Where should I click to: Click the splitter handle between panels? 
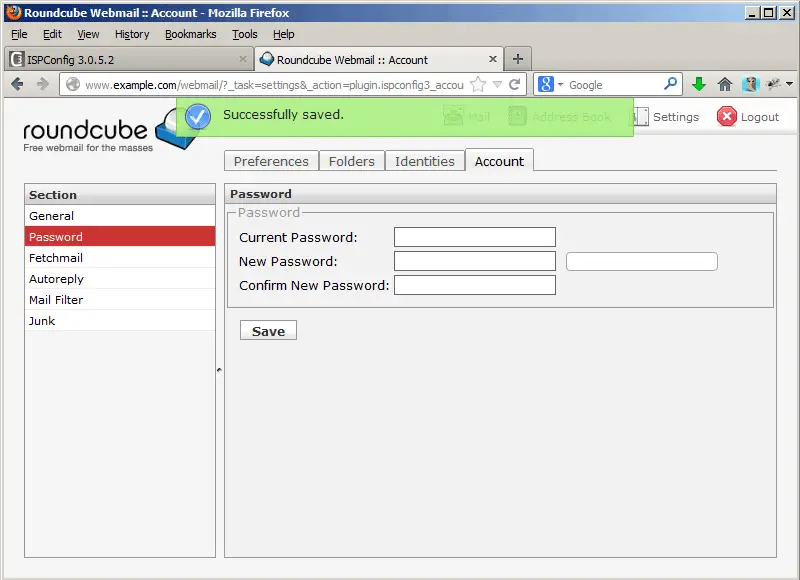point(219,370)
